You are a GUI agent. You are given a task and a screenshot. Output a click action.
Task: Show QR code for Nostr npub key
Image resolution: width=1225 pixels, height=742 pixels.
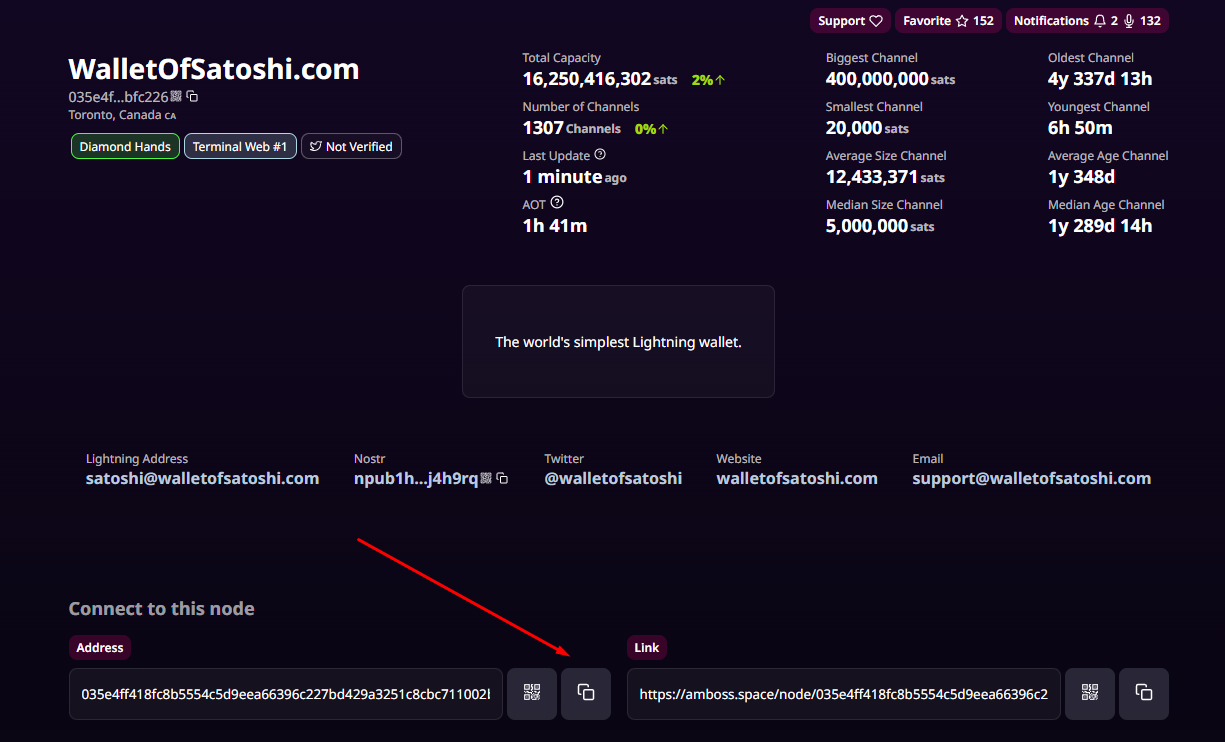[x=486, y=479]
